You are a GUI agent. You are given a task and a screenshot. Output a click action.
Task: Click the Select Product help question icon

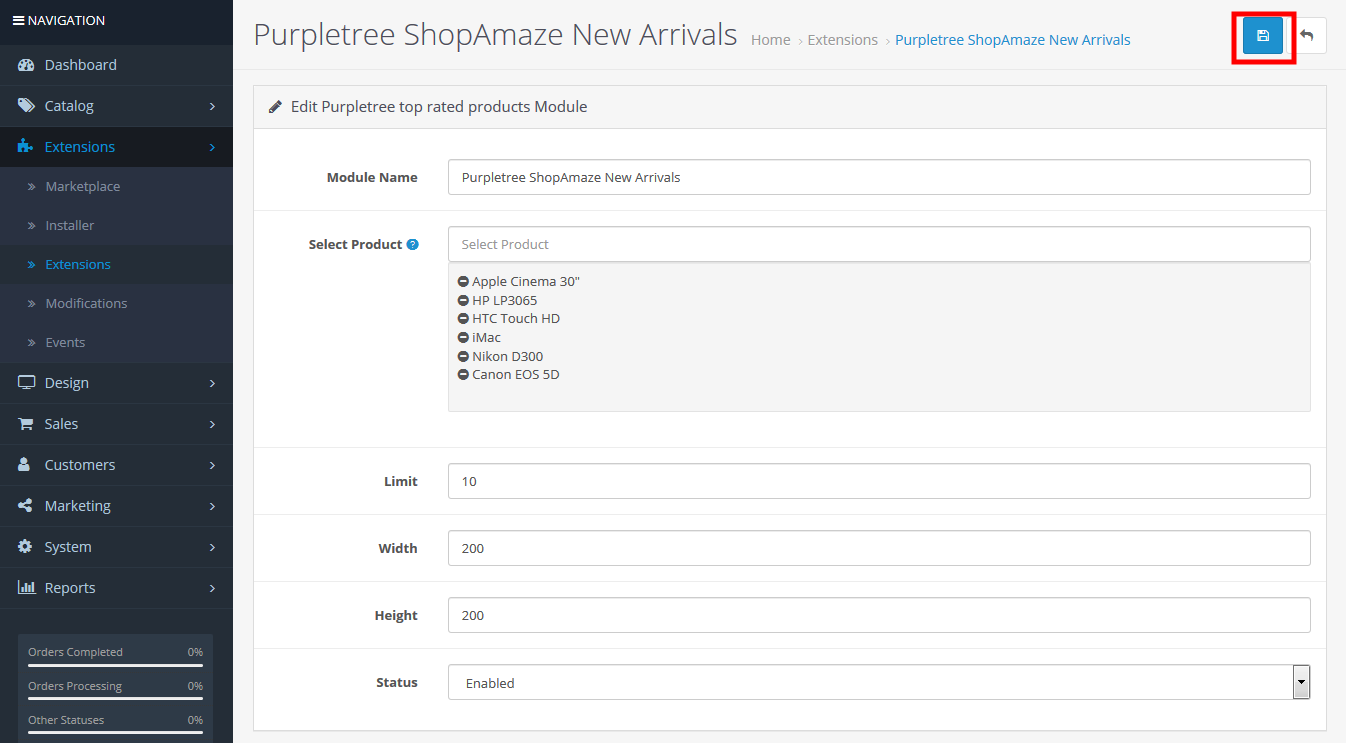tap(413, 244)
